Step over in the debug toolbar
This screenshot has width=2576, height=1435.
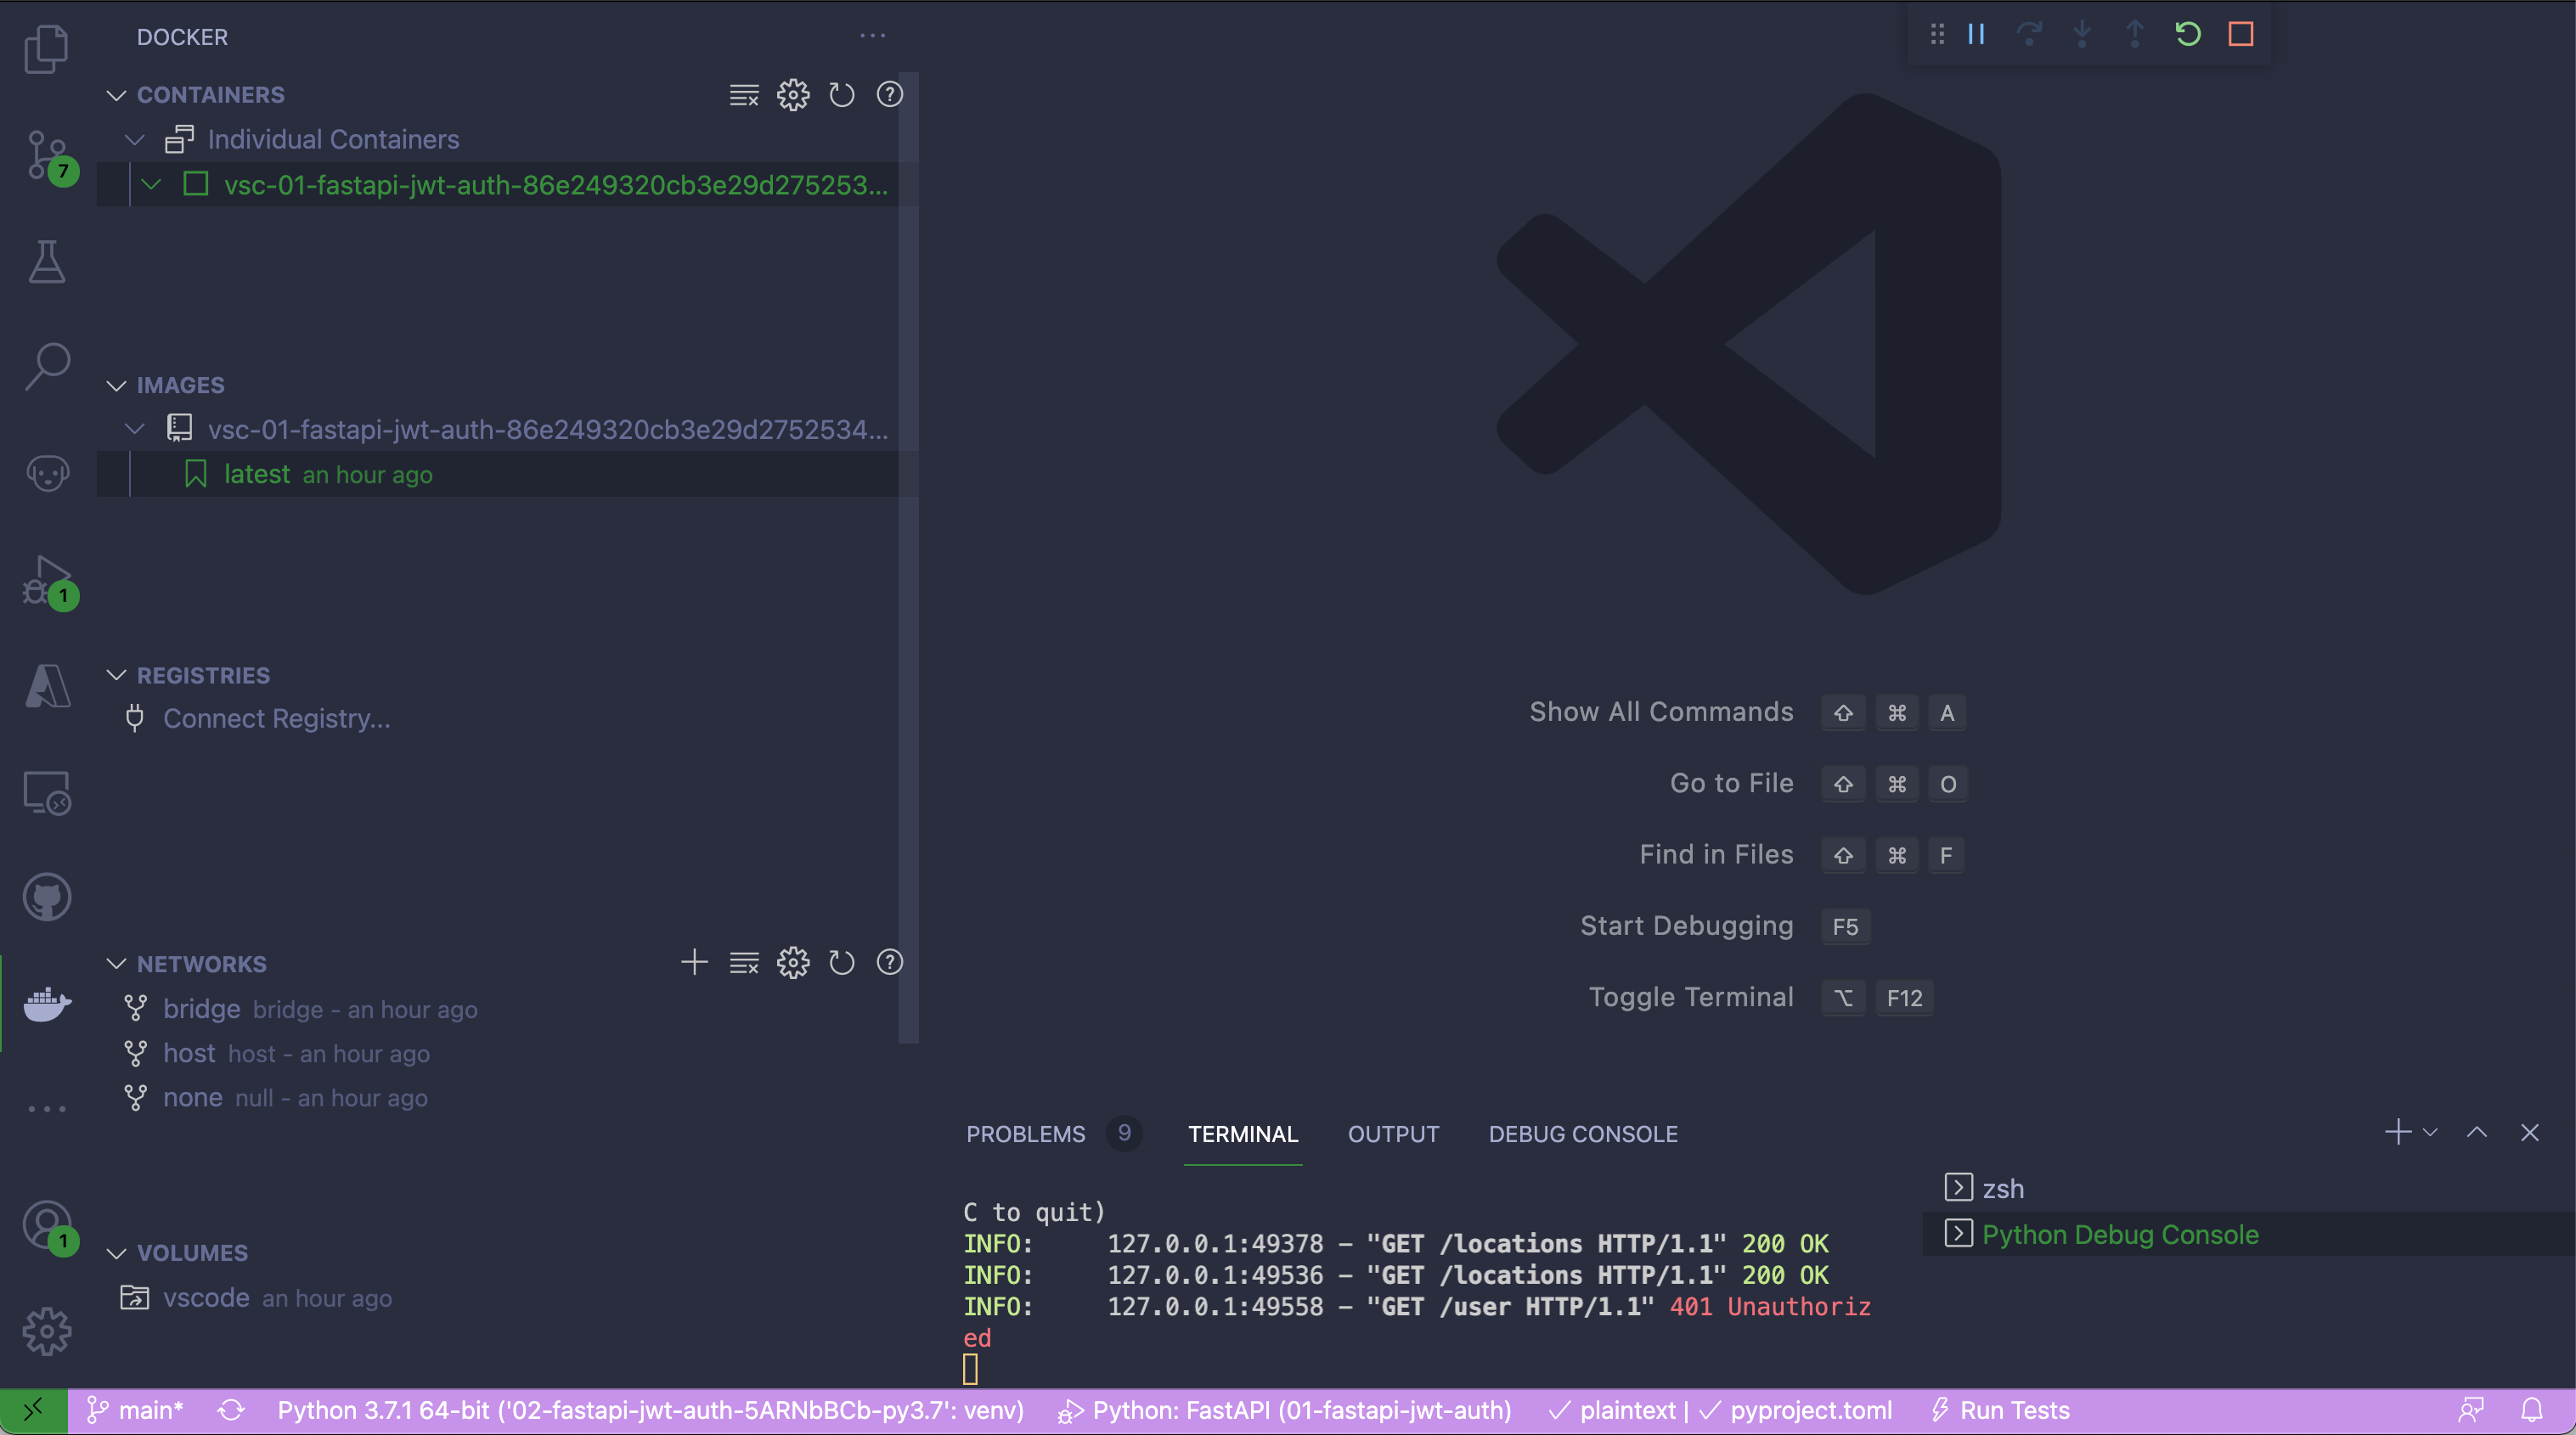[x=2029, y=34]
